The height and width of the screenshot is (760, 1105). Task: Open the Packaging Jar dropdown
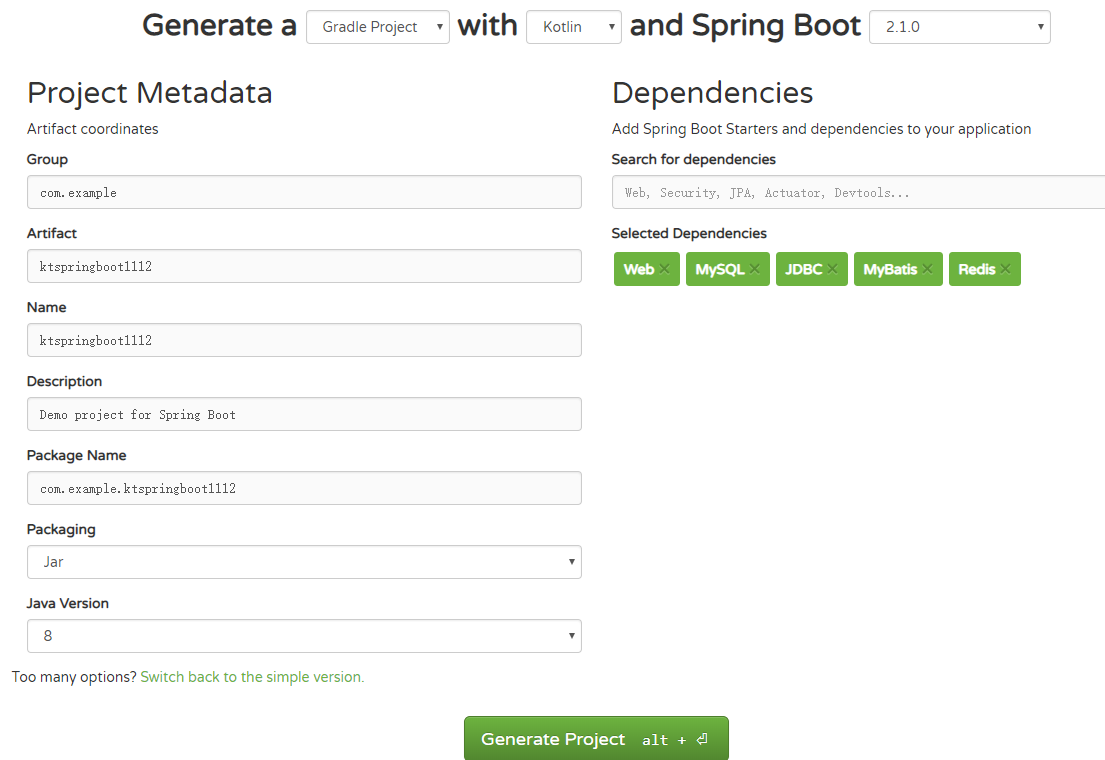tap(304, 562)
